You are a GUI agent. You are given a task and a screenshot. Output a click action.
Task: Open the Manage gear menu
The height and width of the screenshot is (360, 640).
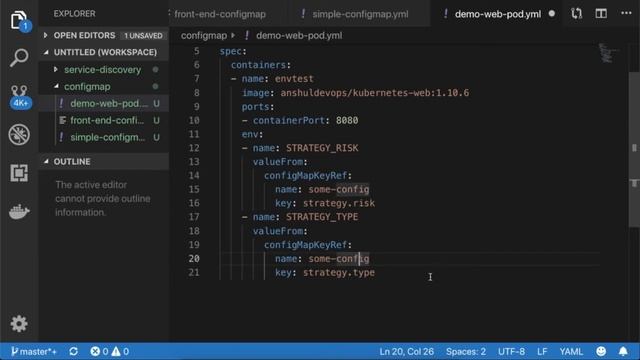pos(19,324)
